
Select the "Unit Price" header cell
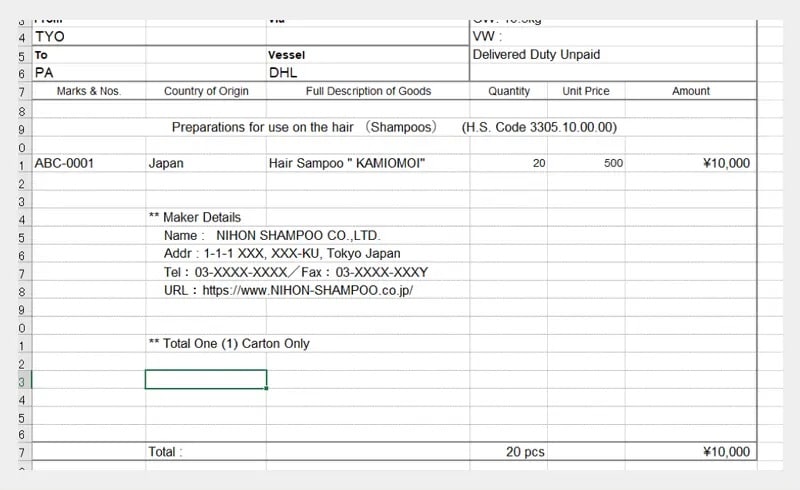pyautogui.click(x=586, y=91)
